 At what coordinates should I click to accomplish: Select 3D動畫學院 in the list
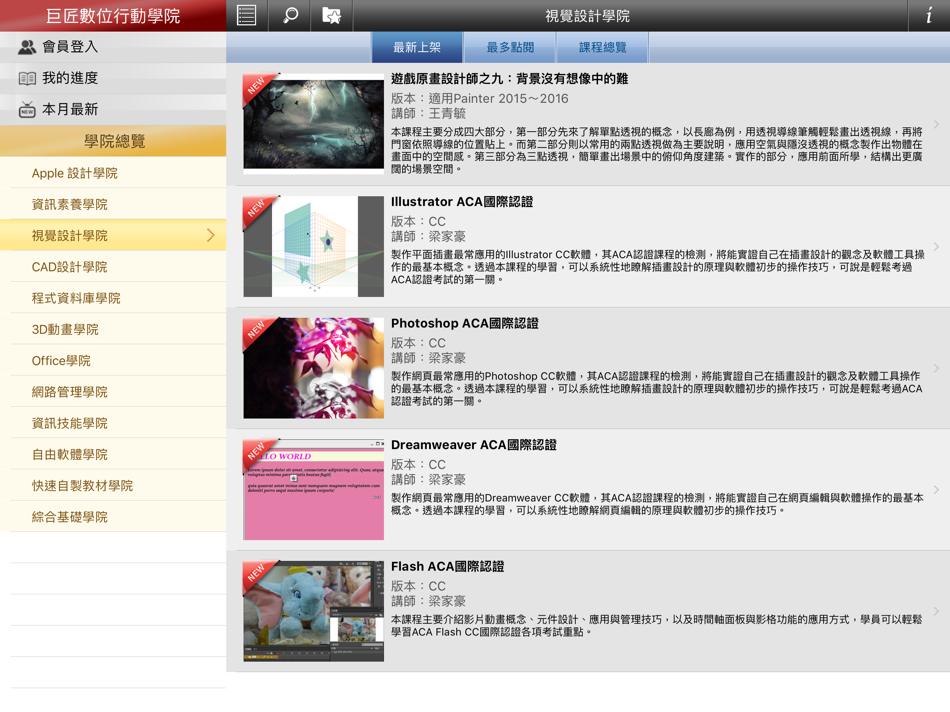(x=113, y=329)
